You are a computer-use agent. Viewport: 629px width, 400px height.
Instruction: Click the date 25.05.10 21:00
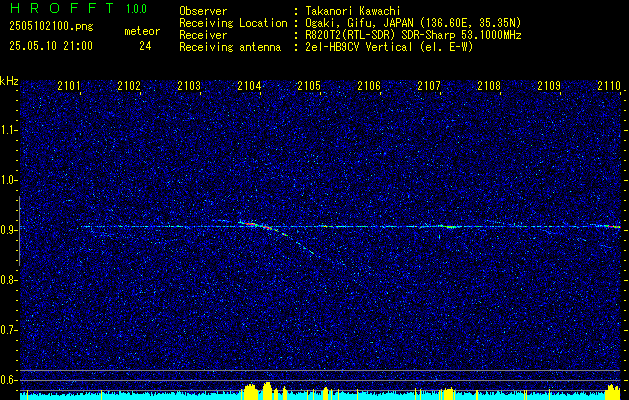tap(51, 46)
